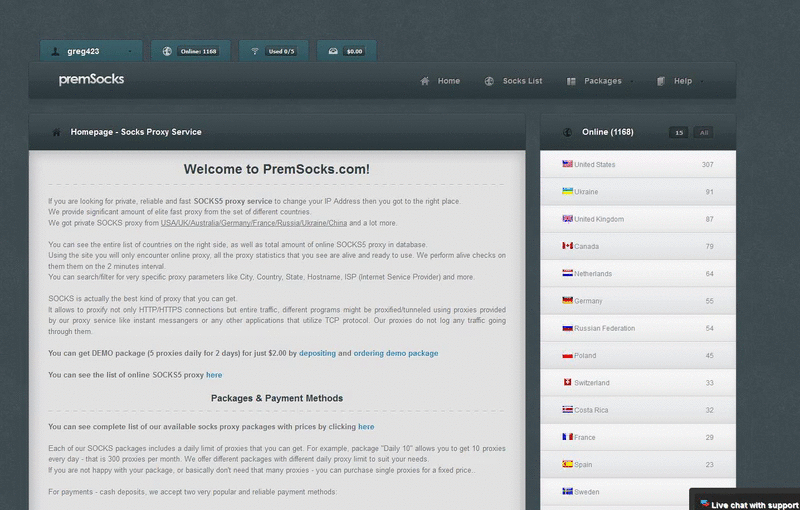
Task: Select Sweden in the country list
Action: [638, 492]
